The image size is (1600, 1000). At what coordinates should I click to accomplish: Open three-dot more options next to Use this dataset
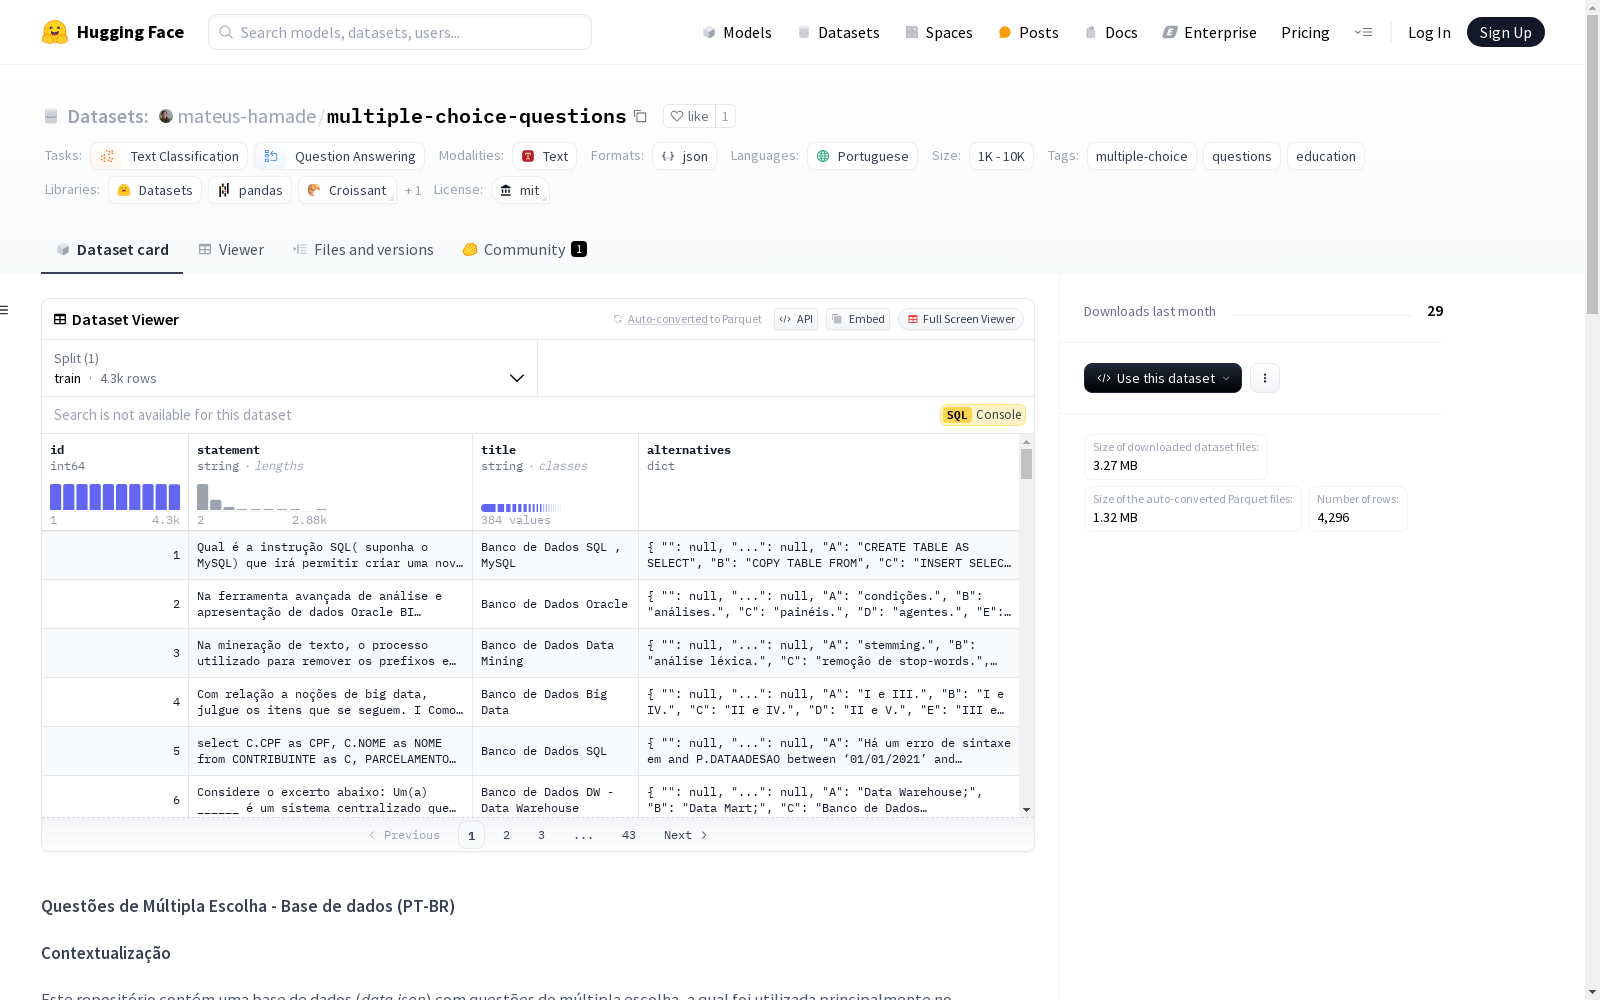click(1265, 378)
